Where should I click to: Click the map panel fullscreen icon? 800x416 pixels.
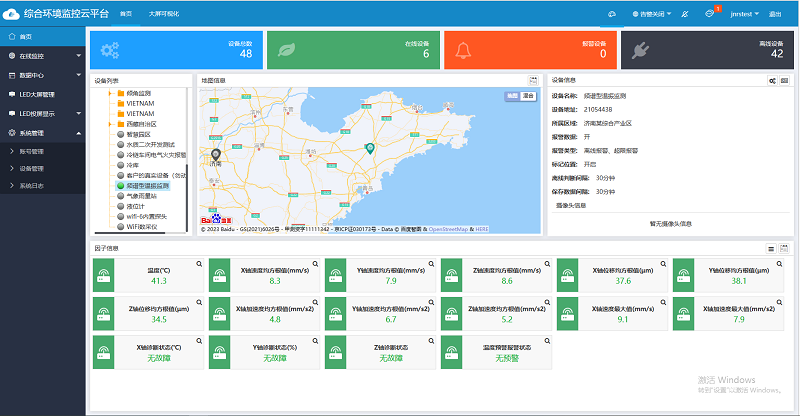click(534, 80)
